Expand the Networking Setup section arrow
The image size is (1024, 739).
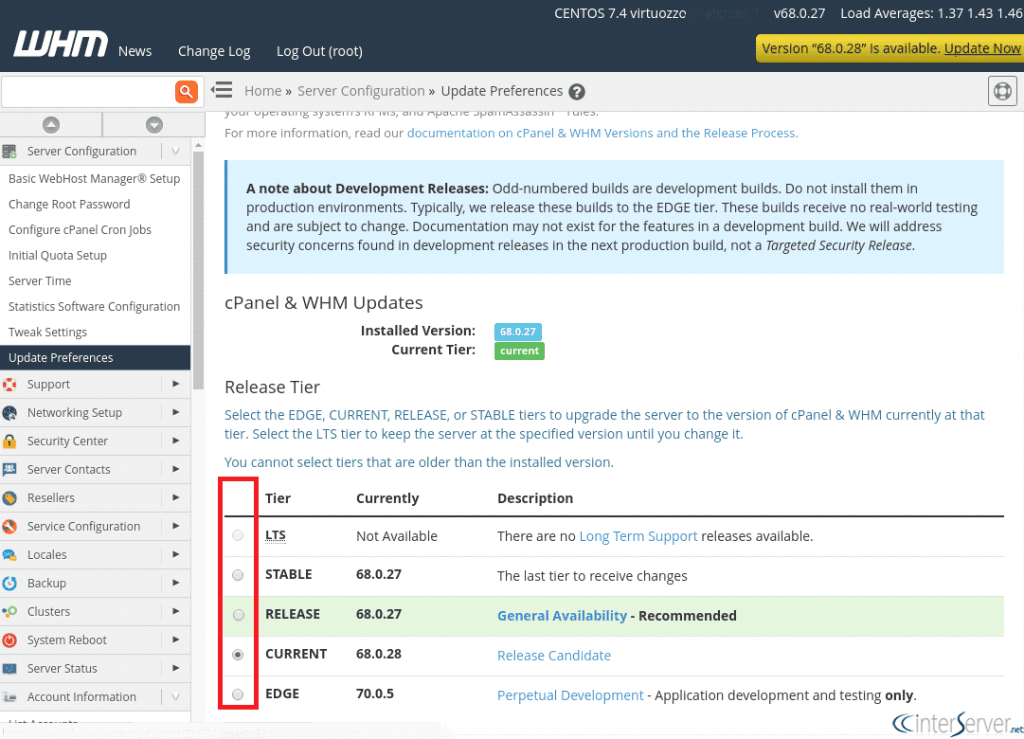point(176,412)
